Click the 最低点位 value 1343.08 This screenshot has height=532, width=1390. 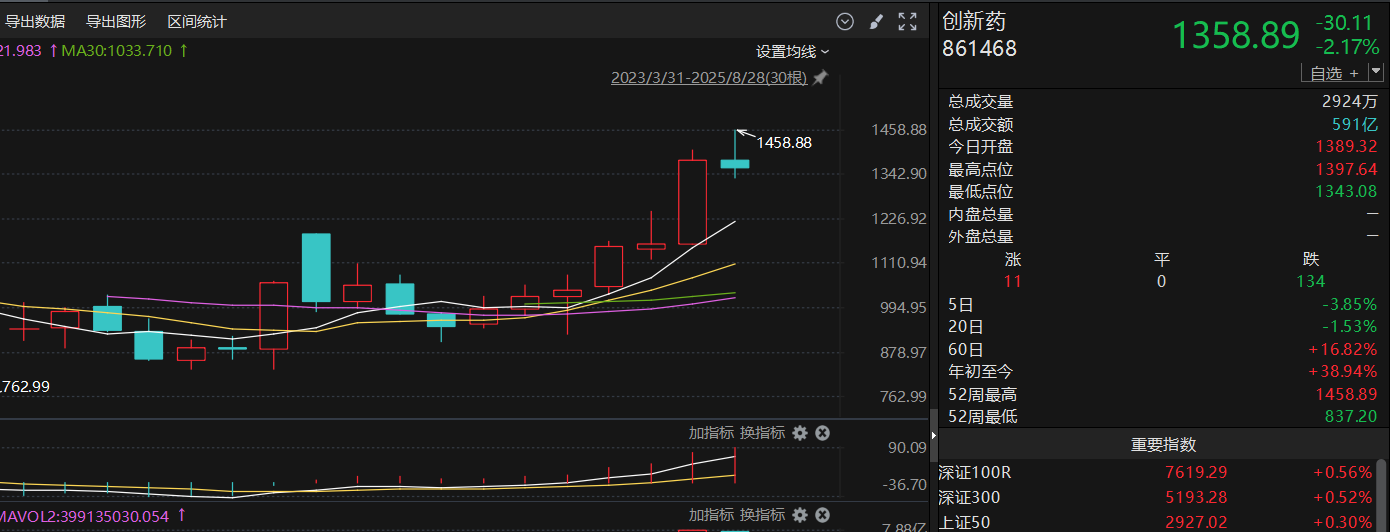coord(1346,192)
